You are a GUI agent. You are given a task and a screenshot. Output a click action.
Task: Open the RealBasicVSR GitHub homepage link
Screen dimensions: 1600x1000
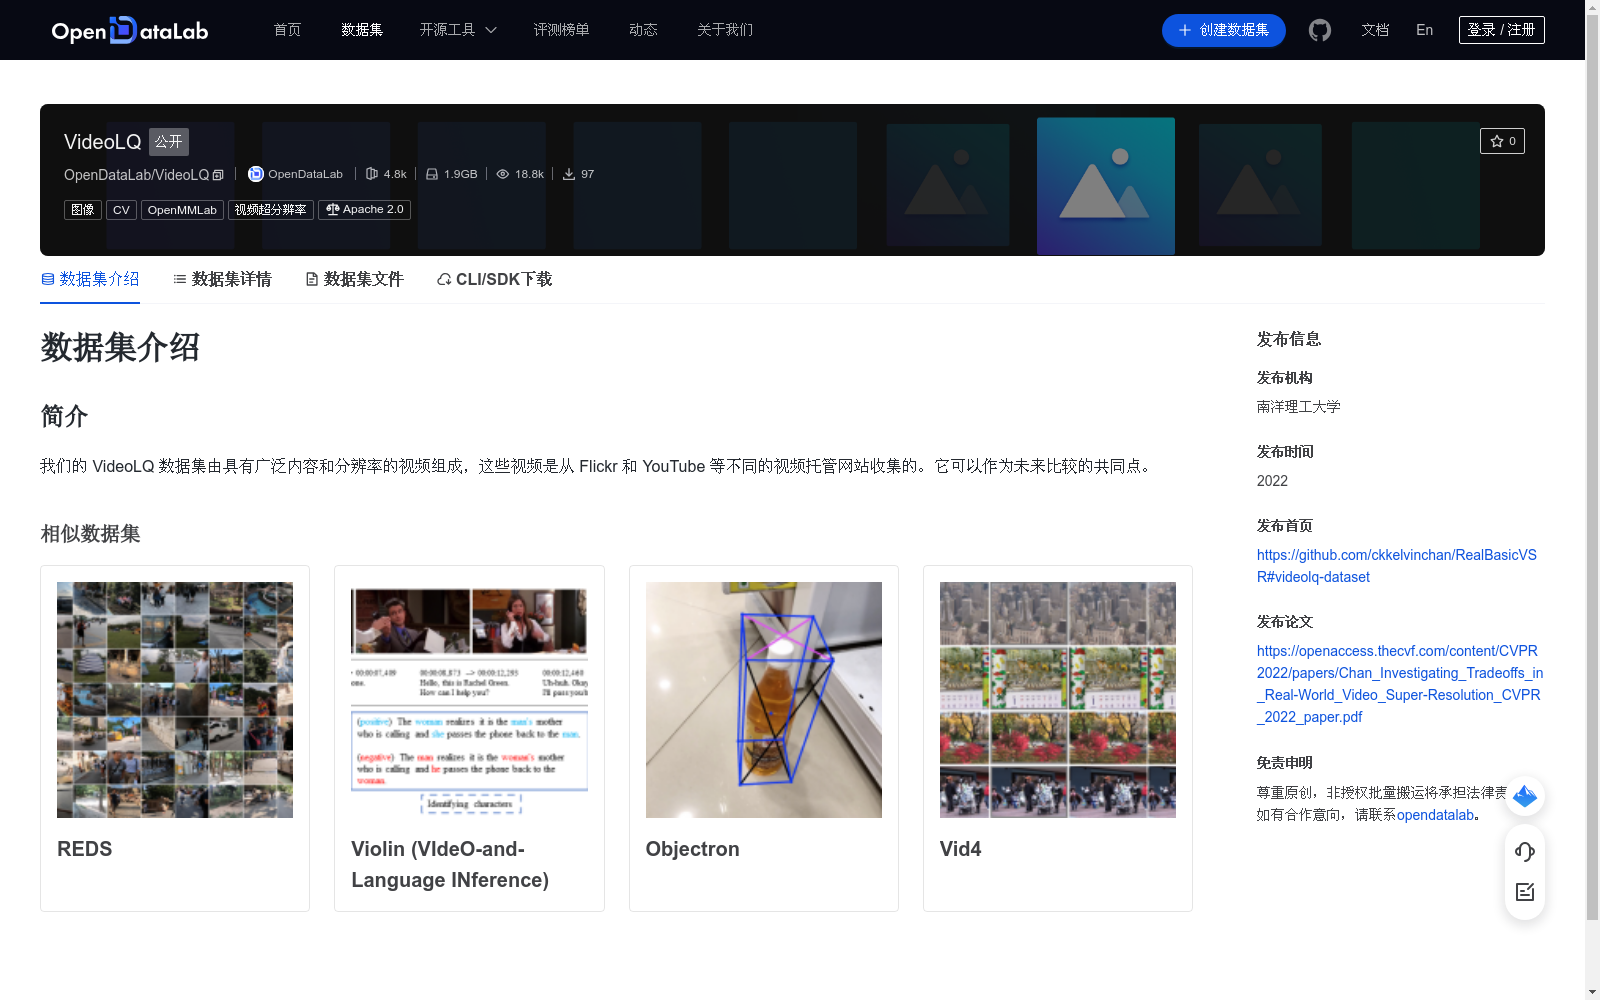click(x=1397, y=566)
